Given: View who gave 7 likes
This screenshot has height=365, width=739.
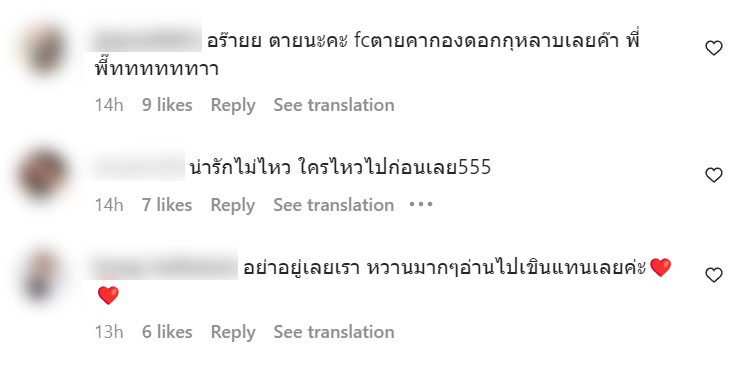Looking at the screenshot, I should (167, 205).
